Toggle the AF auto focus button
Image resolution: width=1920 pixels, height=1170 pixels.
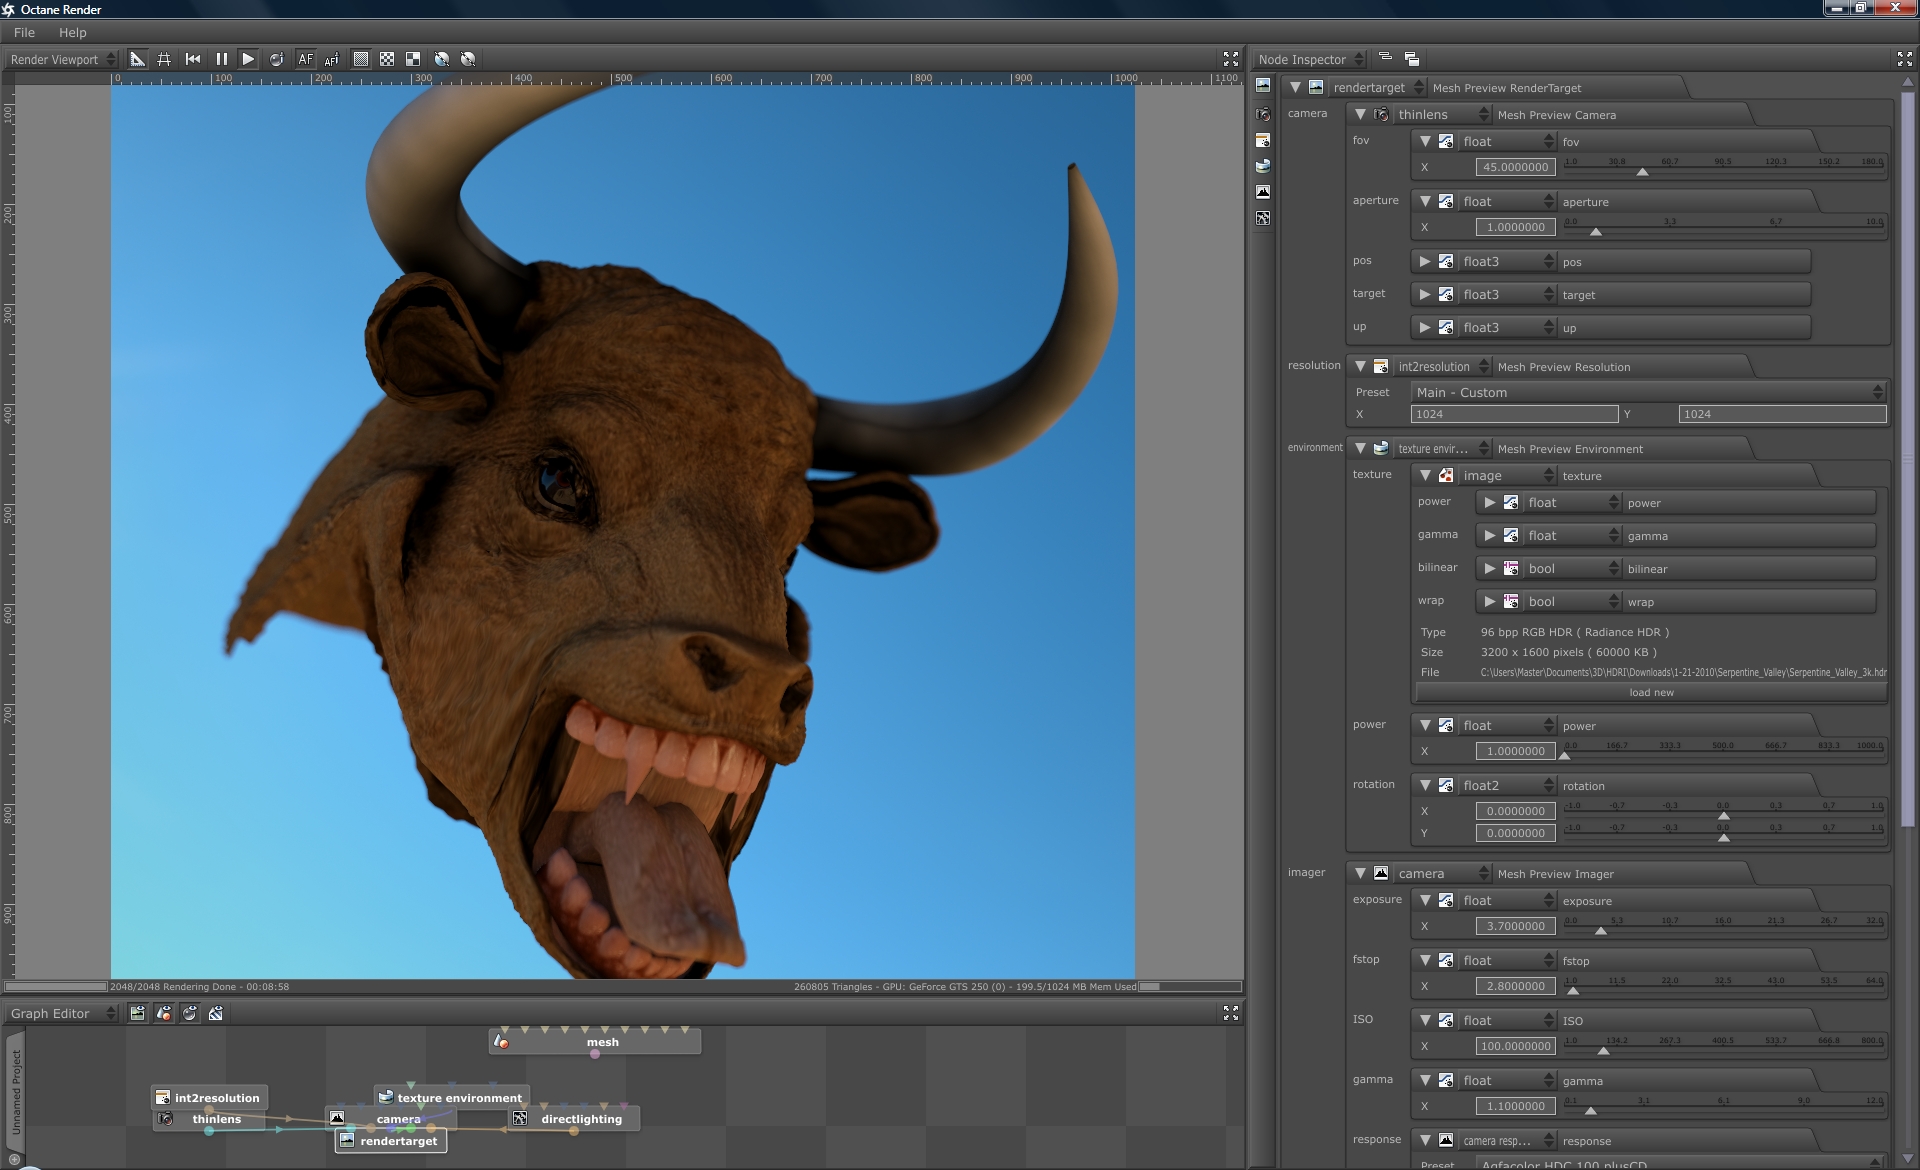pyautogui.click(x=305, y=60)
